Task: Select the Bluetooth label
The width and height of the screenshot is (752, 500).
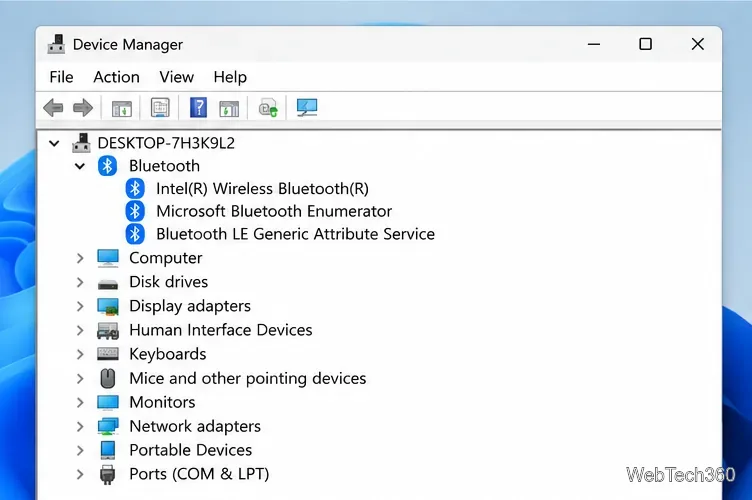Action: [x=164, y=166]
